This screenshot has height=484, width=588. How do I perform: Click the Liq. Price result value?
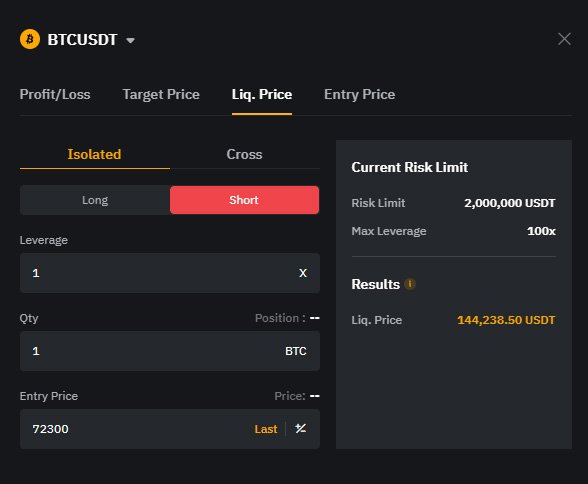(x=506, y=320)
